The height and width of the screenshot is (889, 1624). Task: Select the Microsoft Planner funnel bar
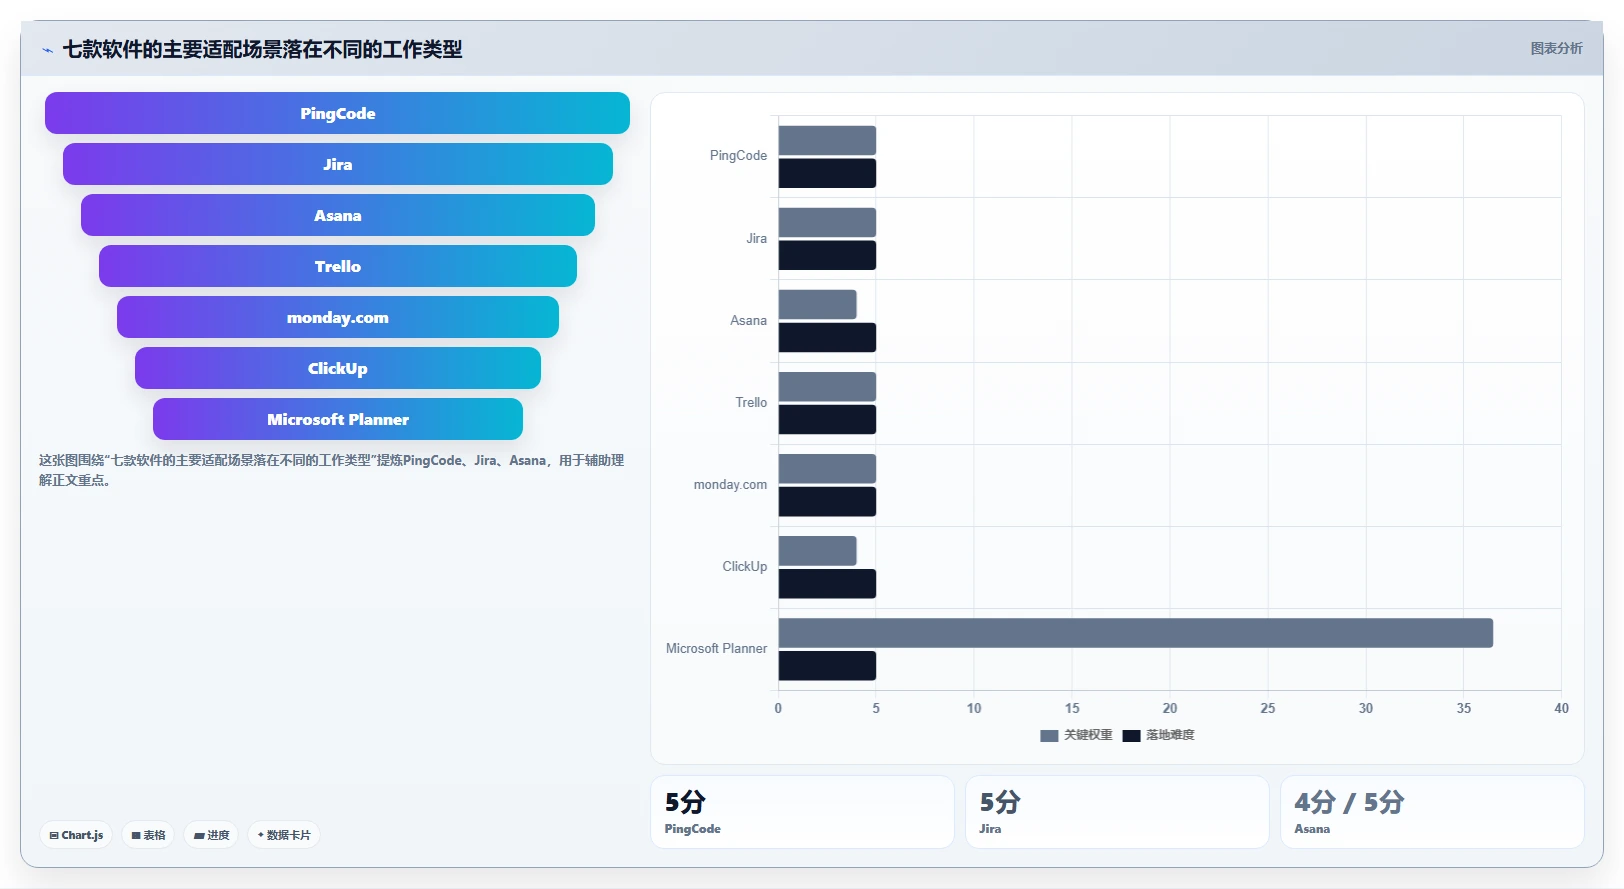[x=337, y=419]
